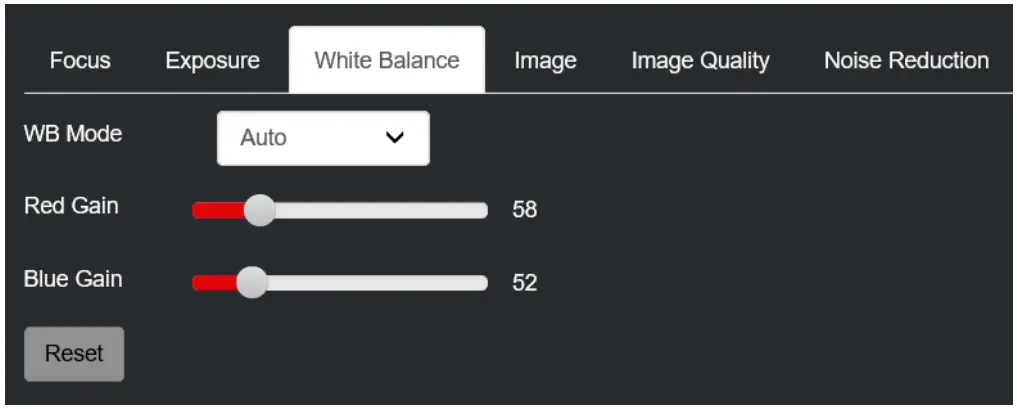This screenshot has height=409, width=1017.
Task: Switch to the Focus tab
Action: (x=80, y=61)
